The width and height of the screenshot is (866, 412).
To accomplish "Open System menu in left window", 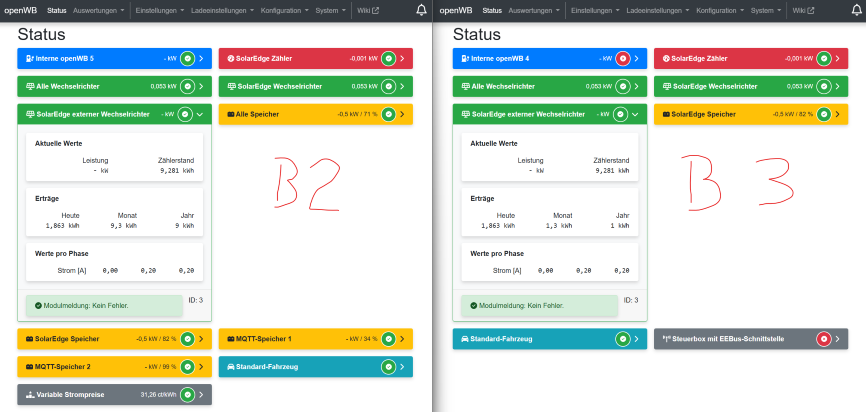I will (330, 10).
